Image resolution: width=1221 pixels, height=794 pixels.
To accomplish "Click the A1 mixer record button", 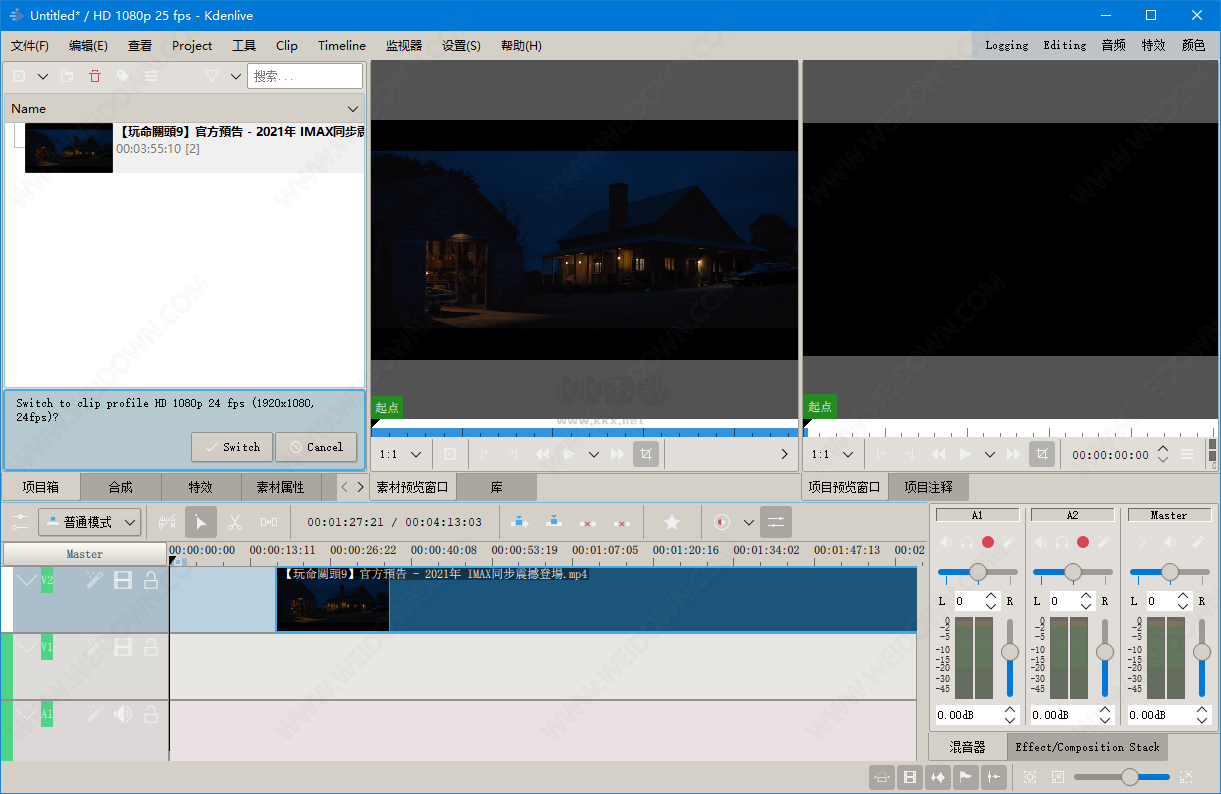I will pyautogui.click(x=988, y=542).
